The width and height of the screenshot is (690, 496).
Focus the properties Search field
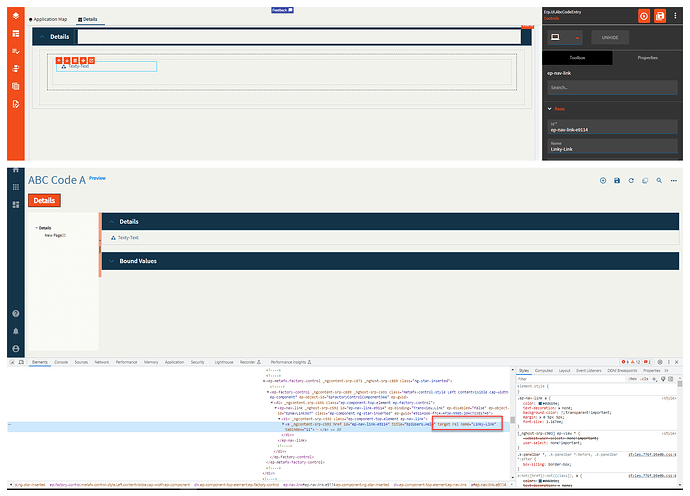[x=612, y=88]
